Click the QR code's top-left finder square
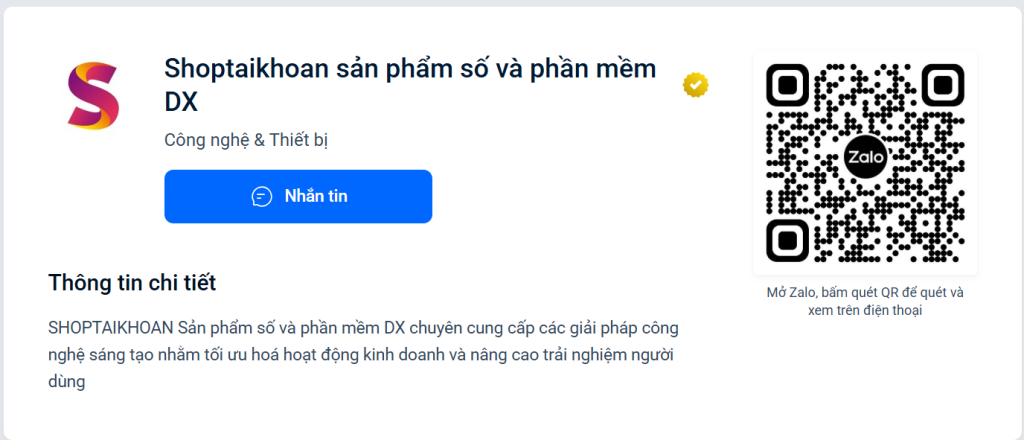Screen dimensions: 1024x440 (788, 85)
